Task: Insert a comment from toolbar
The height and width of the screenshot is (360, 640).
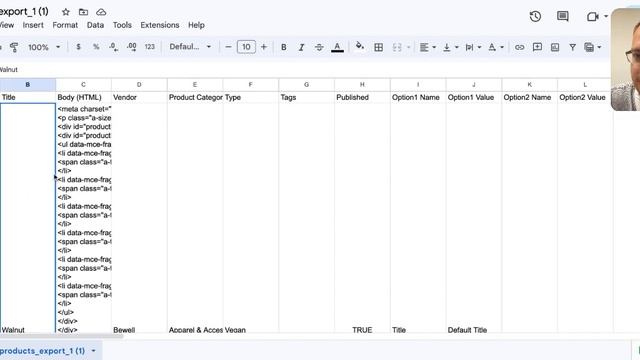Action: (x=537, y=47)
